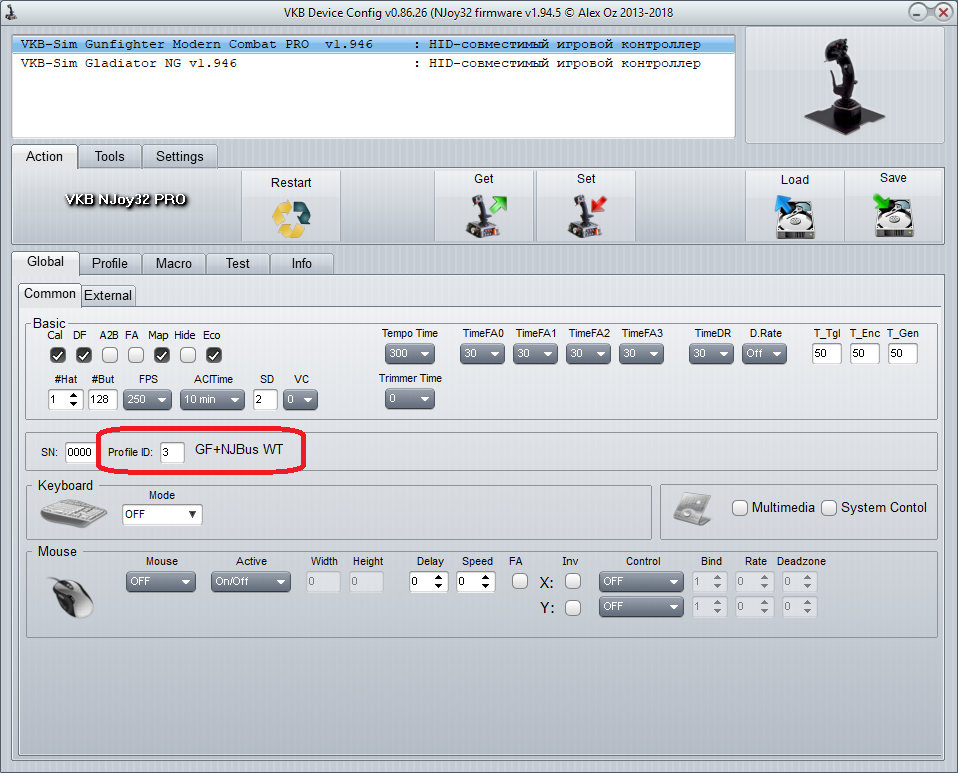958x773 pixels.
Task: Enable the Hide checkbox
Action: coord(188,354)
